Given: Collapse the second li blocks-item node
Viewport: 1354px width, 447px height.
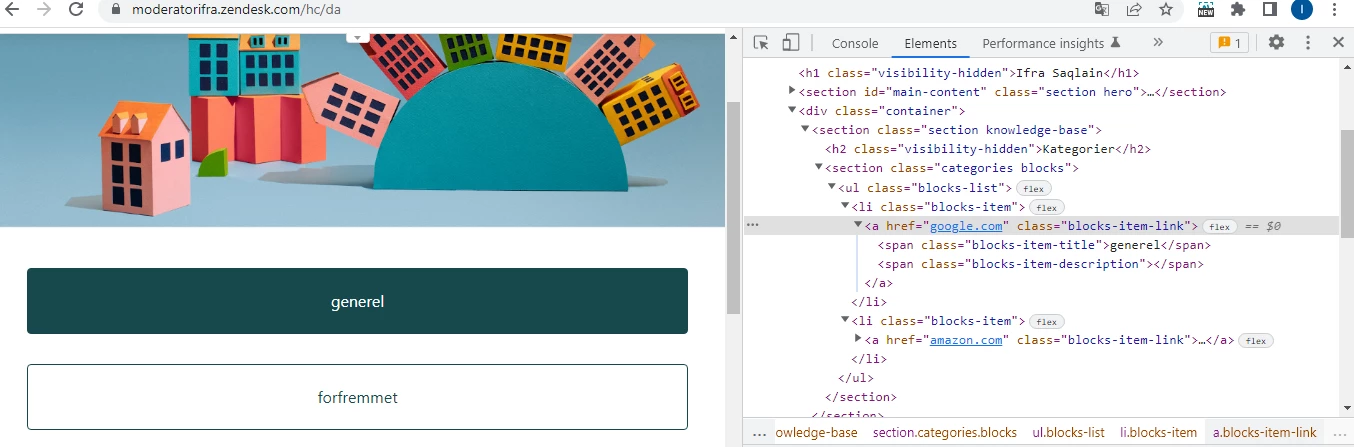Looking at the screenshot, I should tap(845, 321).
